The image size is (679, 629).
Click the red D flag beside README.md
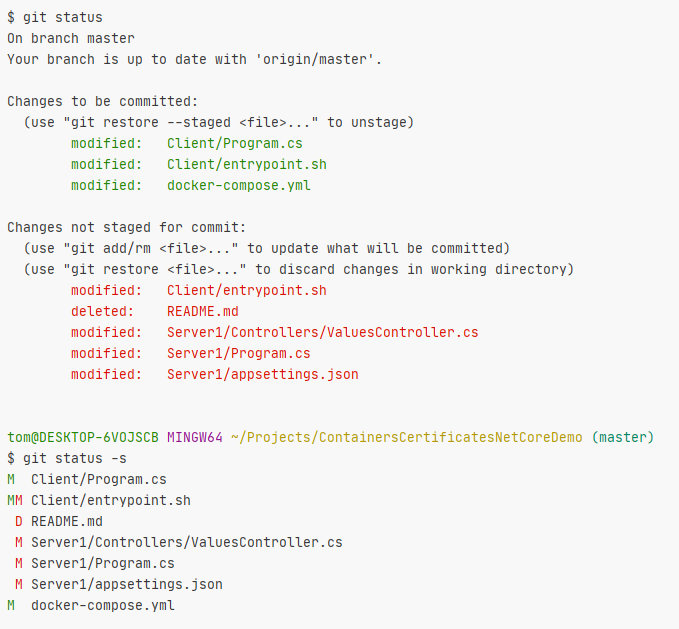click(x=19, y=521)
